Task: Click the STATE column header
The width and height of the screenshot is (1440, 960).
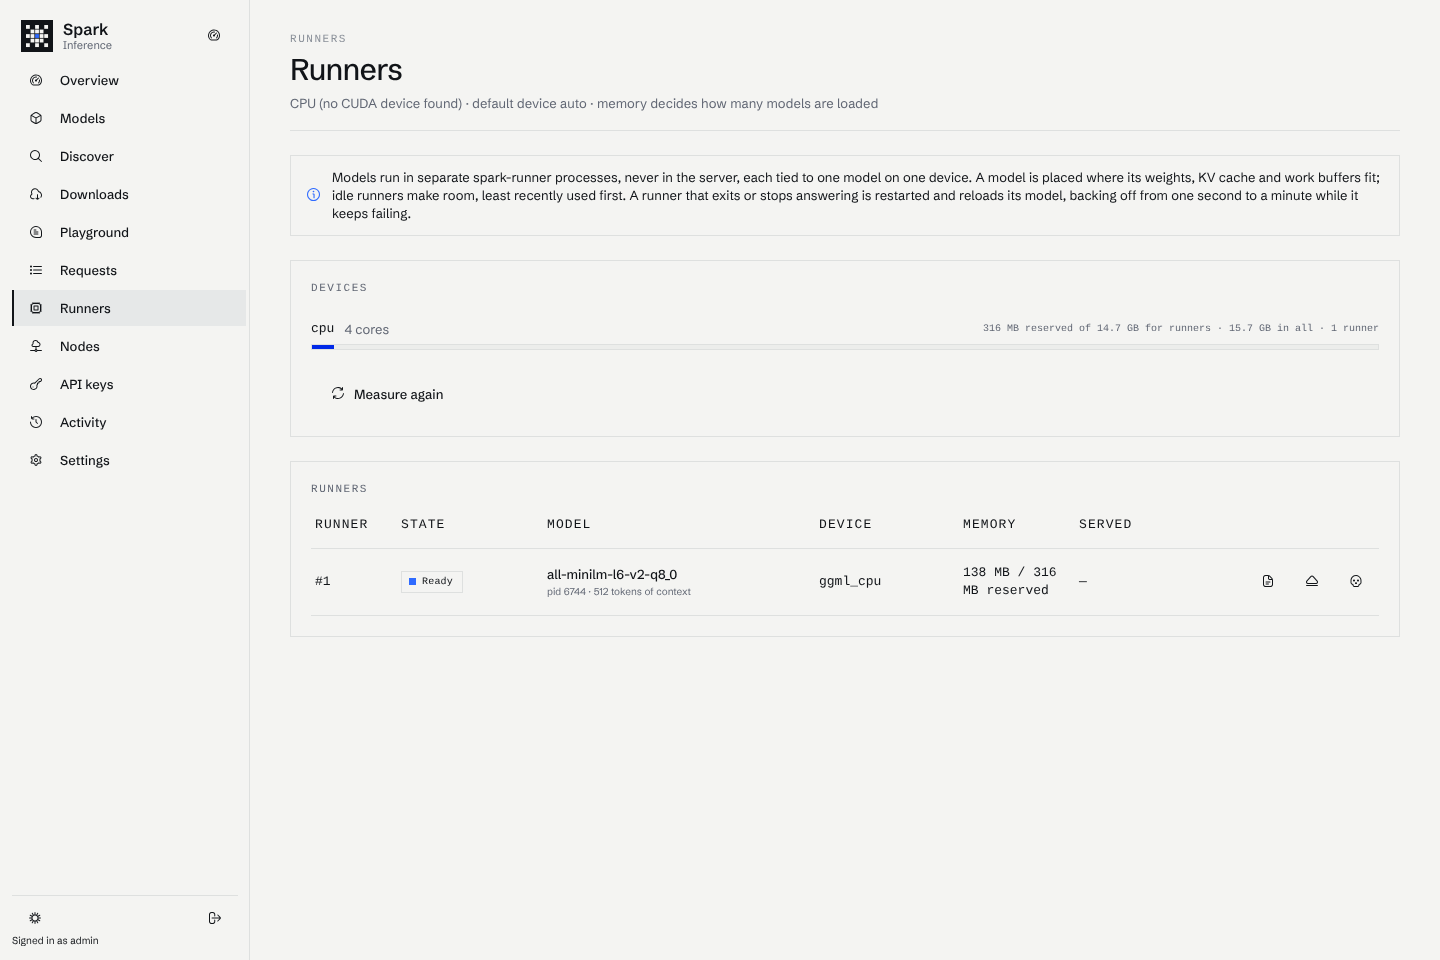Action: pyautogui.click(x=423, y=524)
